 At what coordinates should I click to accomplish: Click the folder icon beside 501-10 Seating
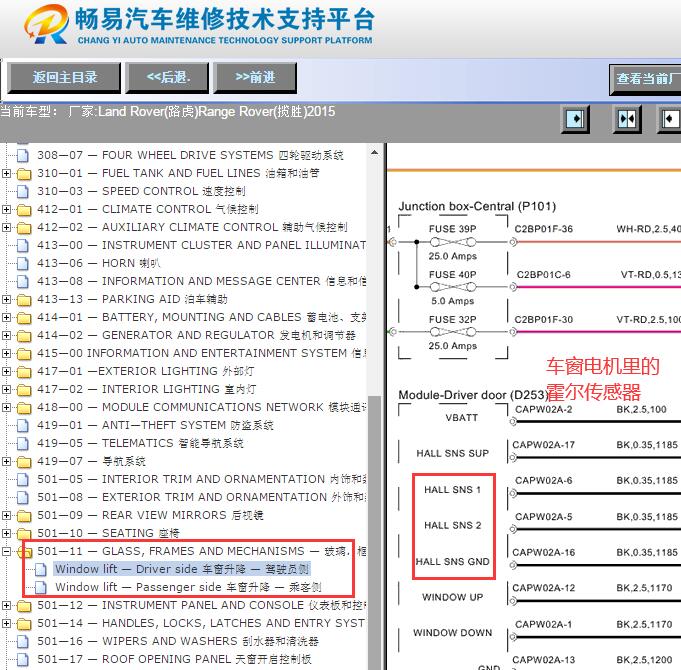(24, 534)
